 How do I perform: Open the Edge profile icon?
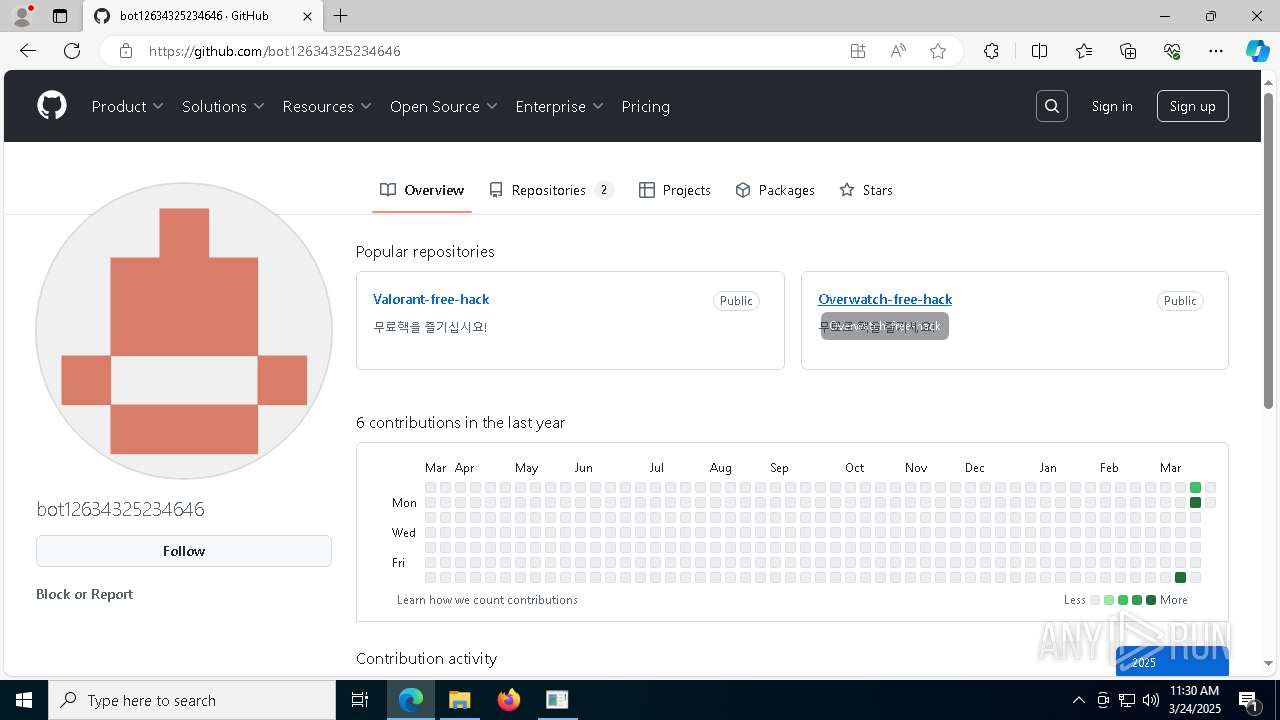22,16
